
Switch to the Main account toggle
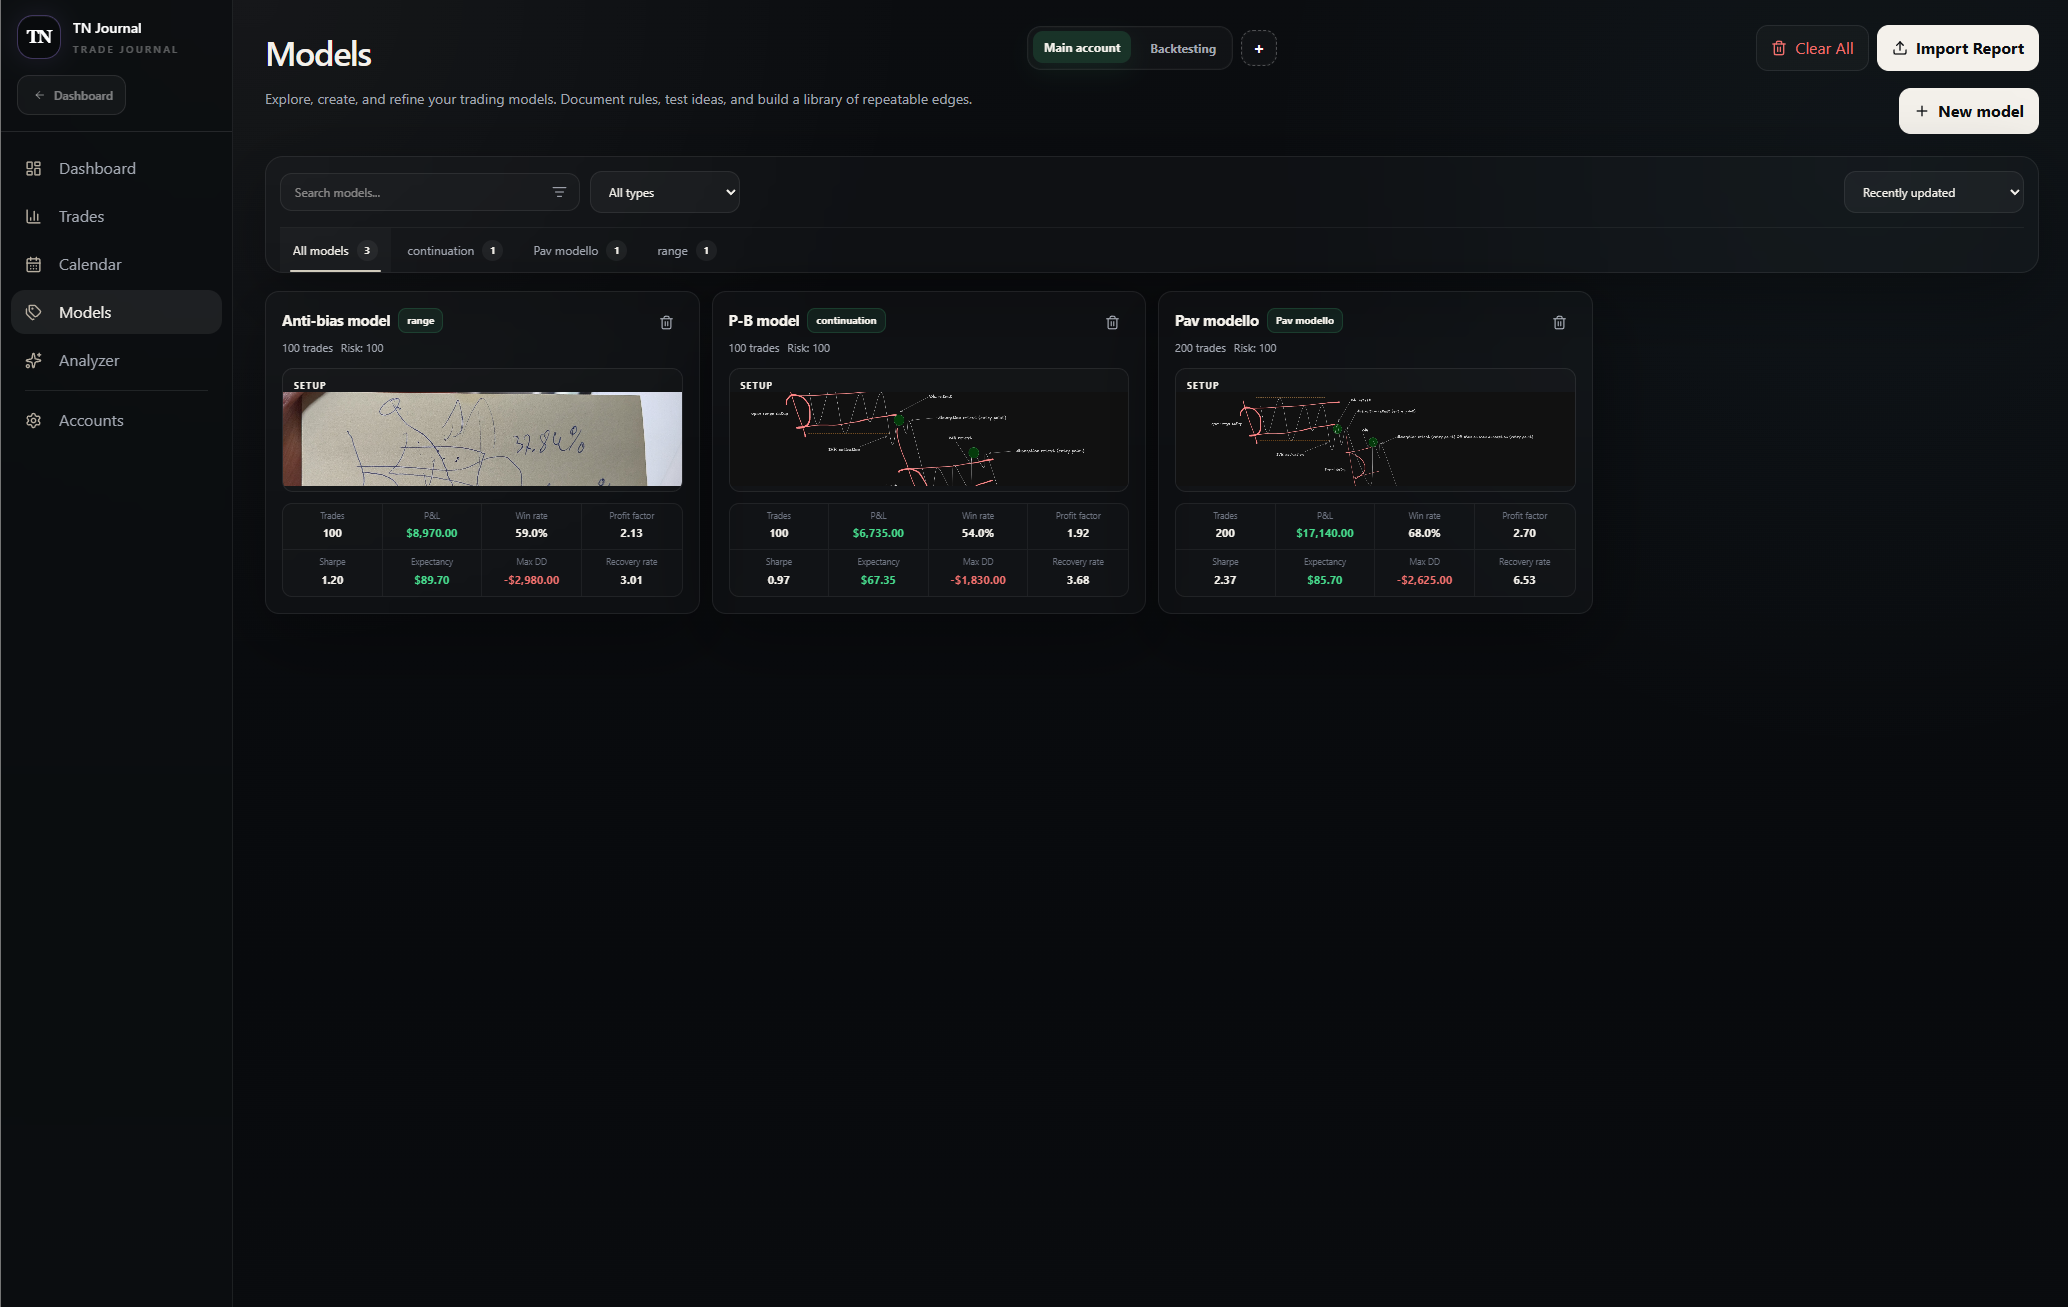[x=1081, y=48]
